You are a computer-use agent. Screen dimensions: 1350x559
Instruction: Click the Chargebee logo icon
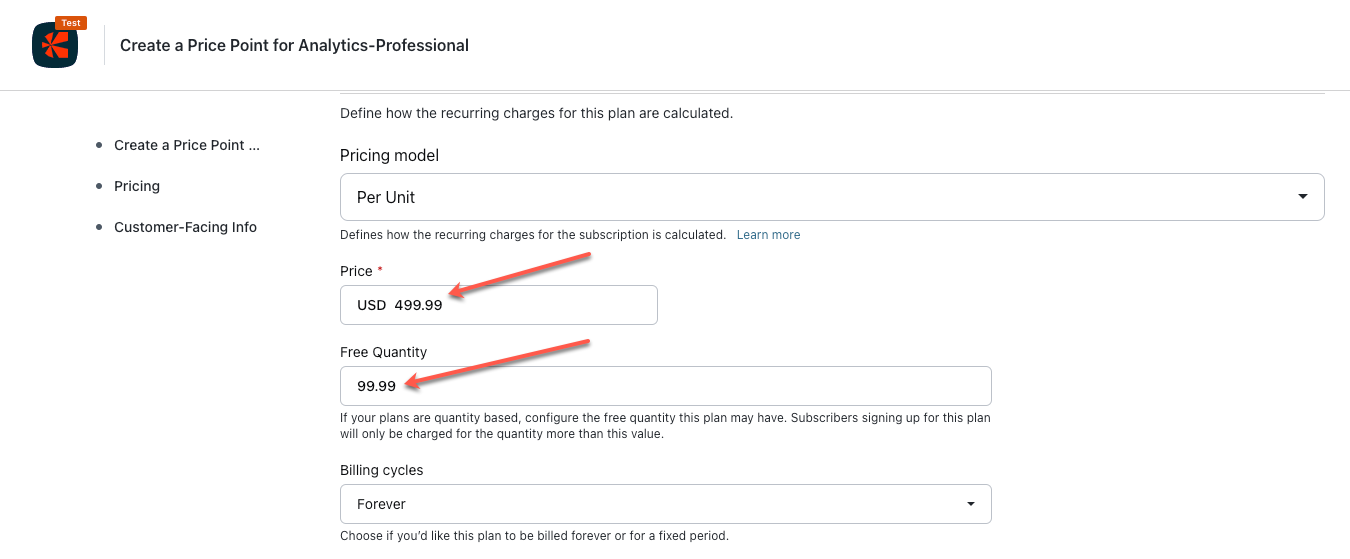click(x=54, y=46)
